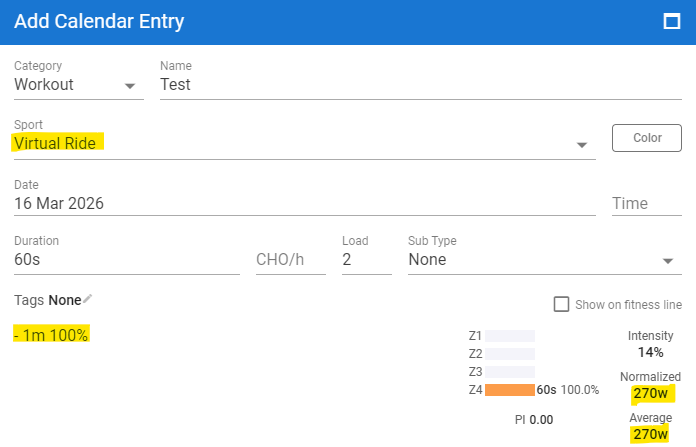The image size is (696, 447).
Task: Click the Add Calendar Entry title bar
Action: click(x=300, y=21)
